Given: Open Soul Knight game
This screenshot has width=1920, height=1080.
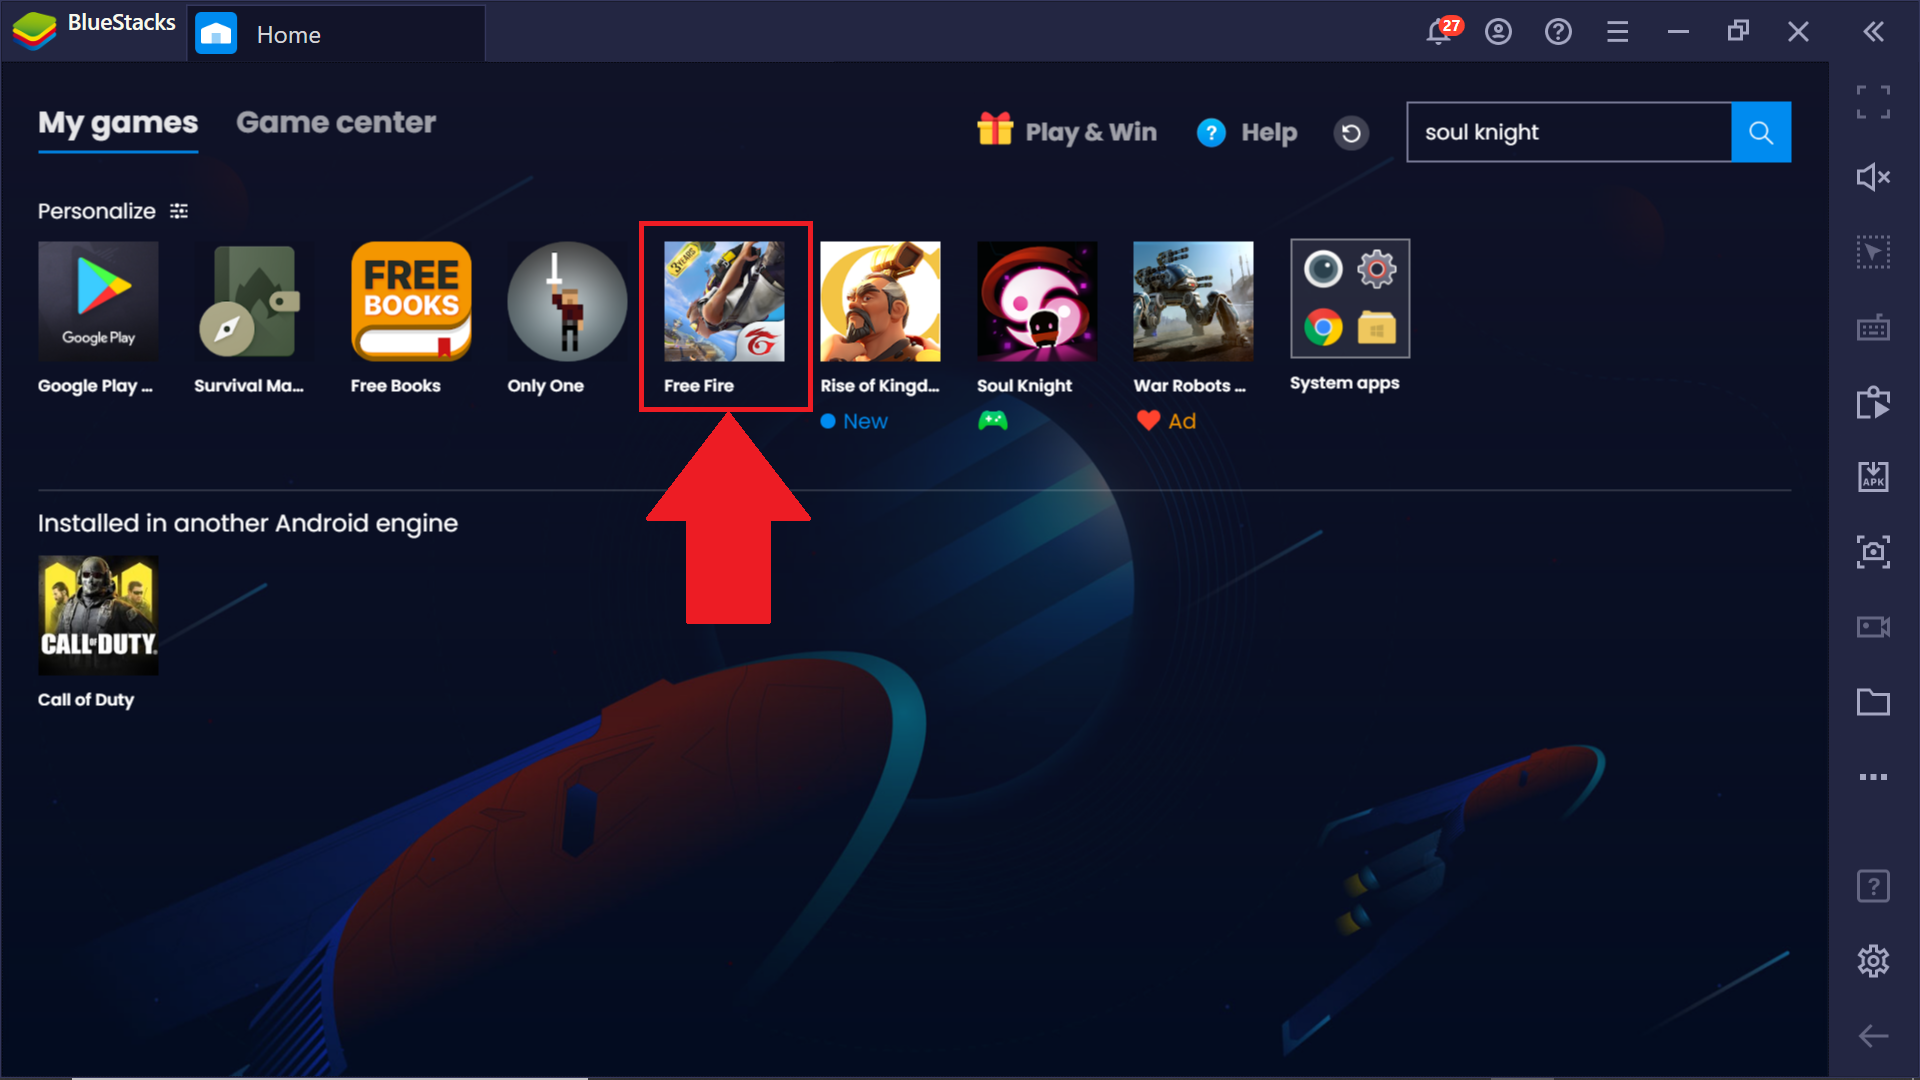Looking at the screenshot, I should click(1034, 301).
